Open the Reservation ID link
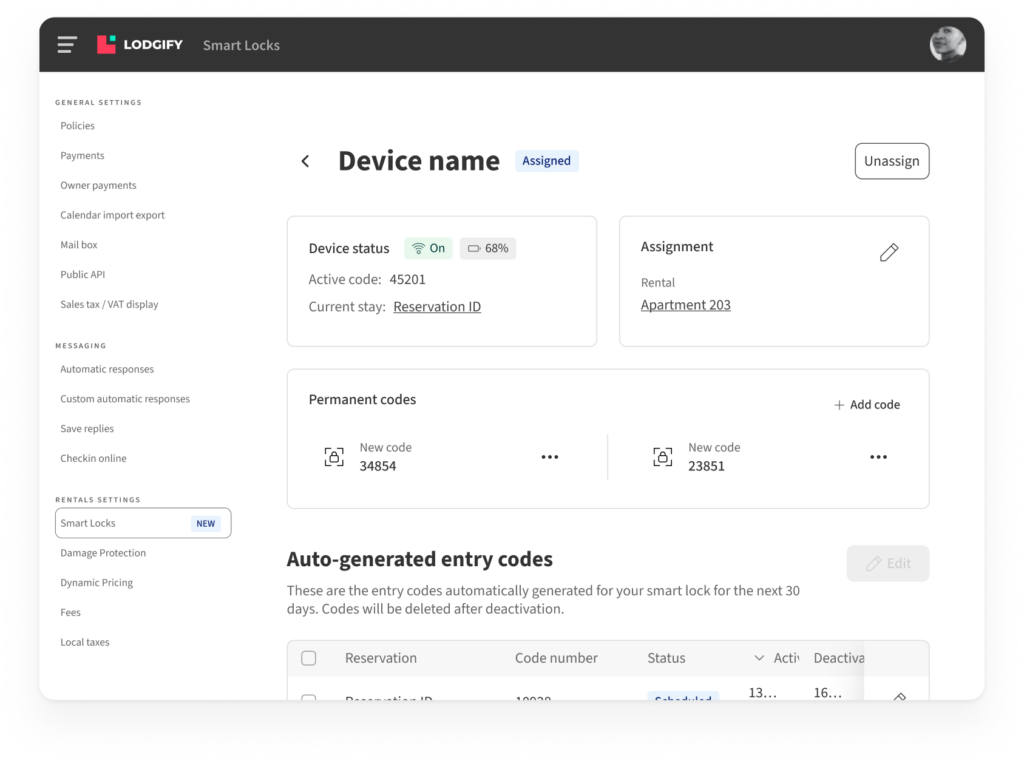The width and height of the screenshot is (1024, 761). 437,307
